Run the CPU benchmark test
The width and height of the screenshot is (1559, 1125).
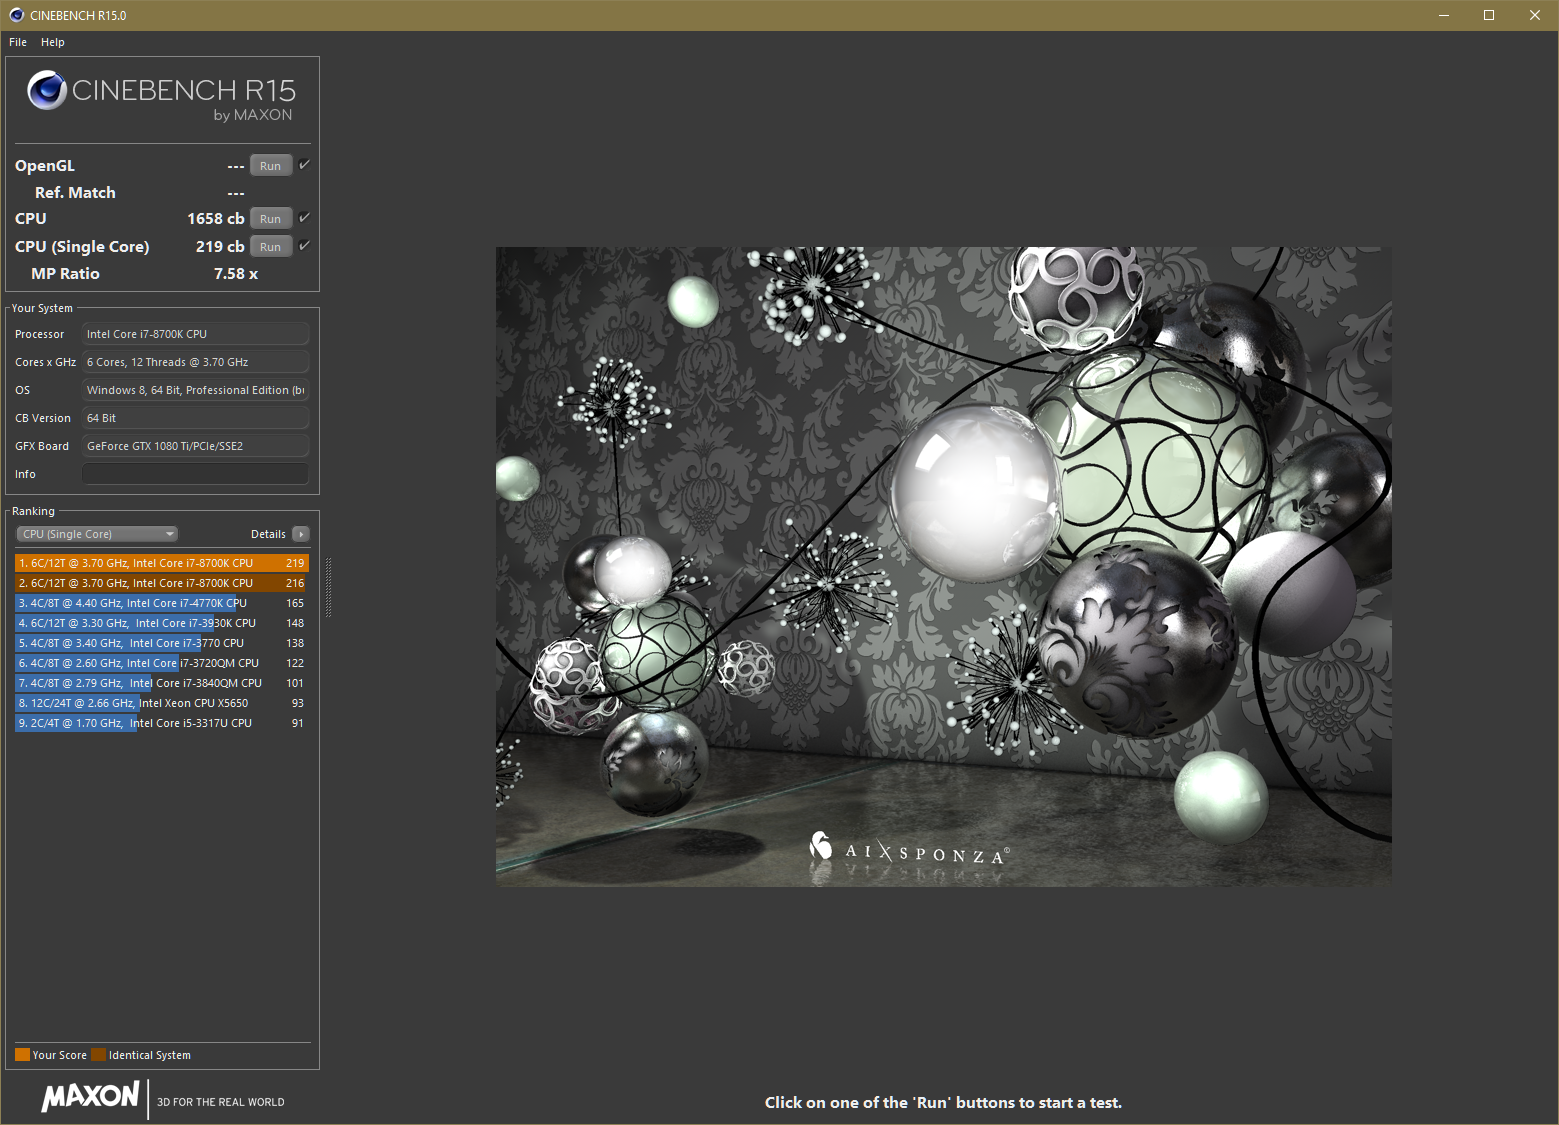click(x=271, y=219)
